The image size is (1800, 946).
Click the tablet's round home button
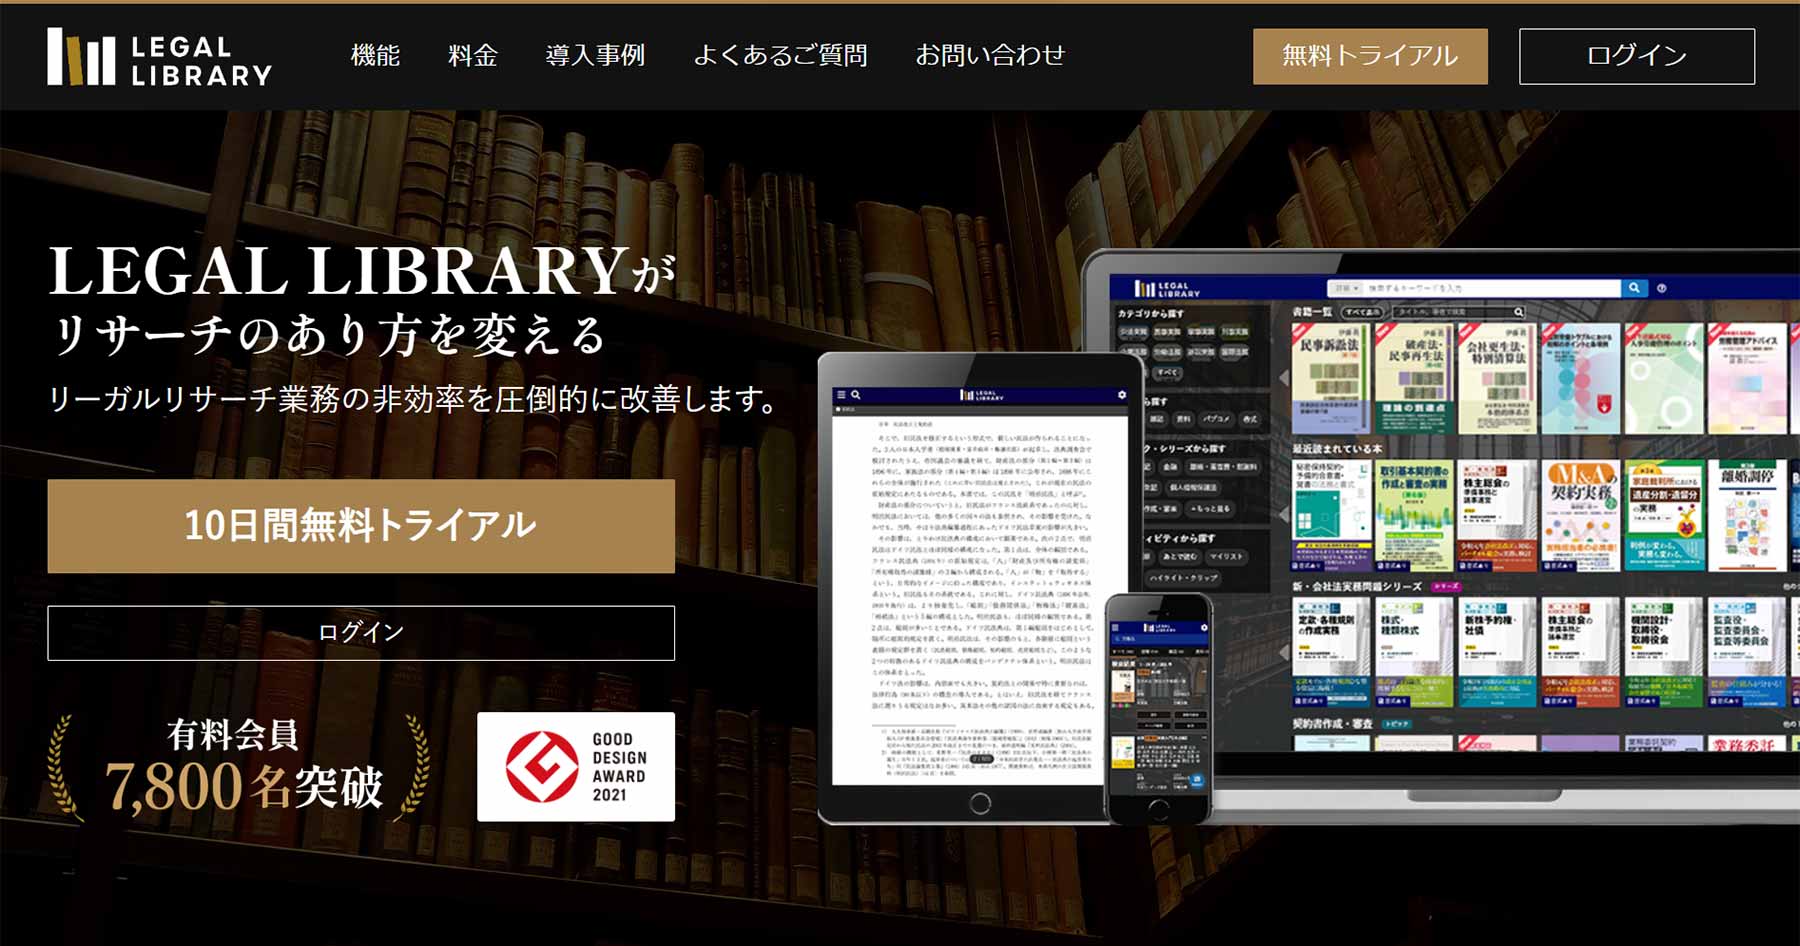(980, 803)
